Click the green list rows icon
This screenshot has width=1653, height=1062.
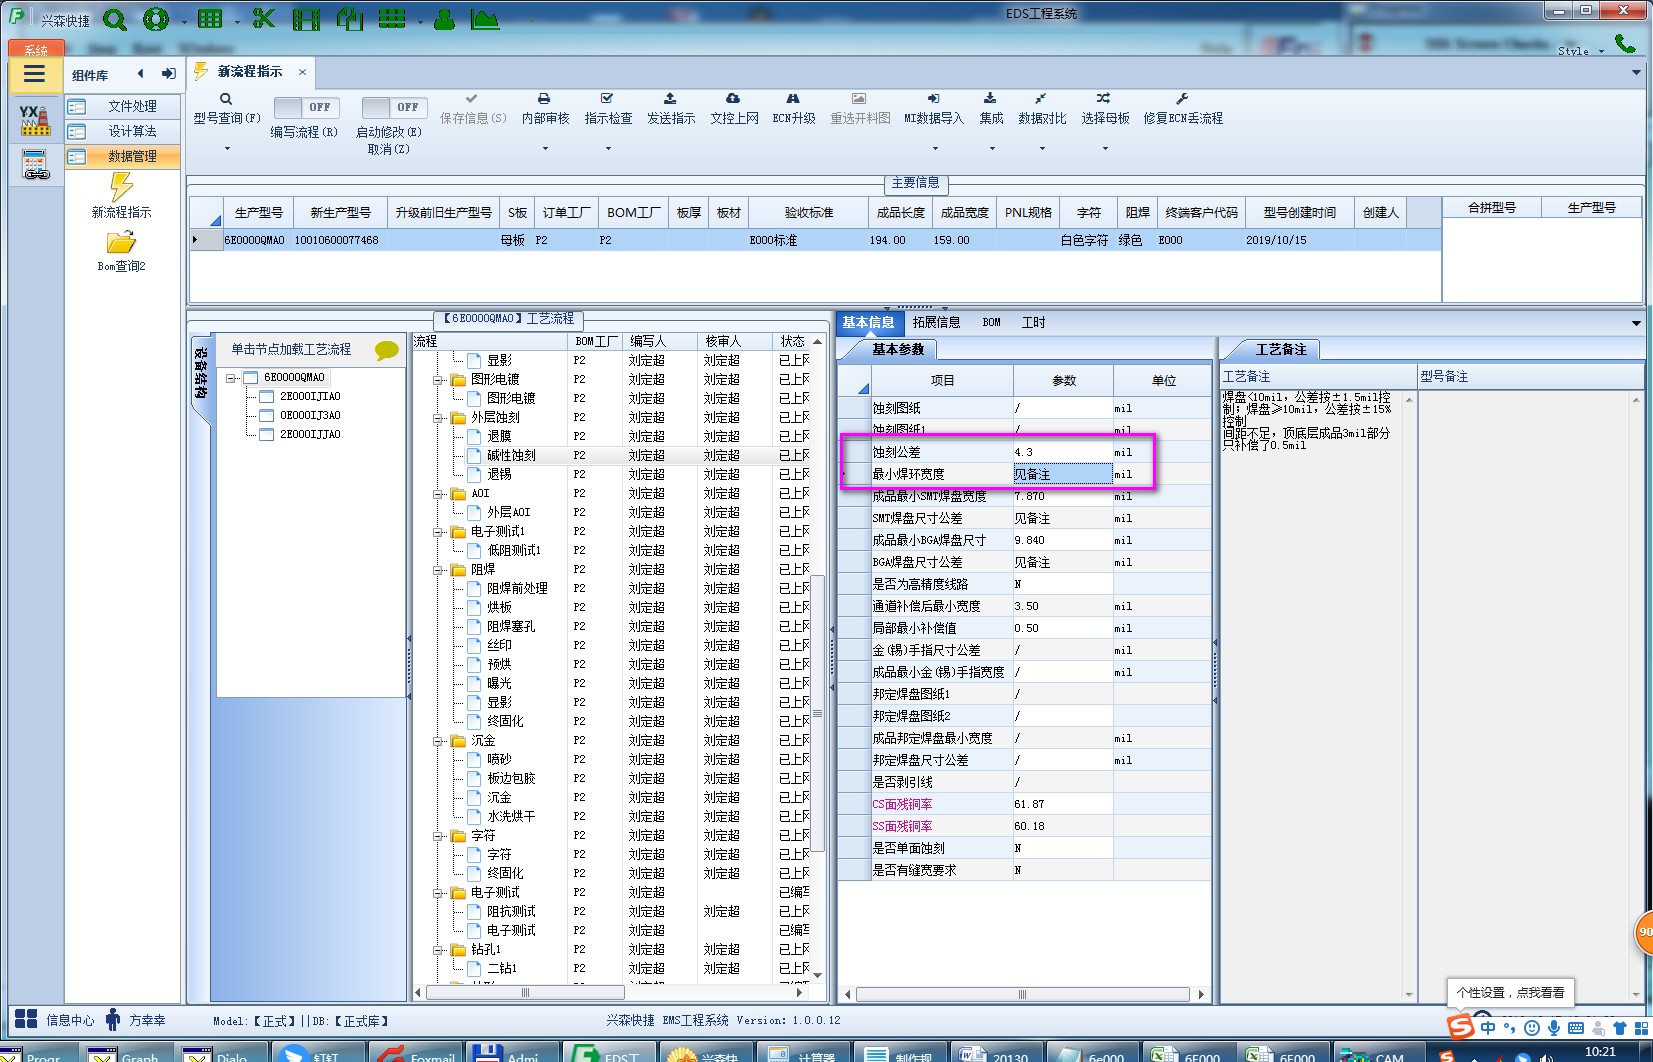(392, 19)
